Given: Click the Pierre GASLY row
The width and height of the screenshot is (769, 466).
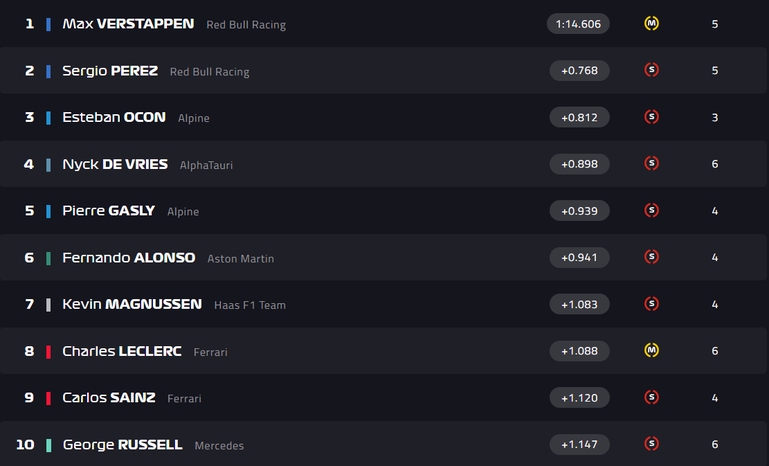Looking at the screenshot, I should (x=384, y=210).
